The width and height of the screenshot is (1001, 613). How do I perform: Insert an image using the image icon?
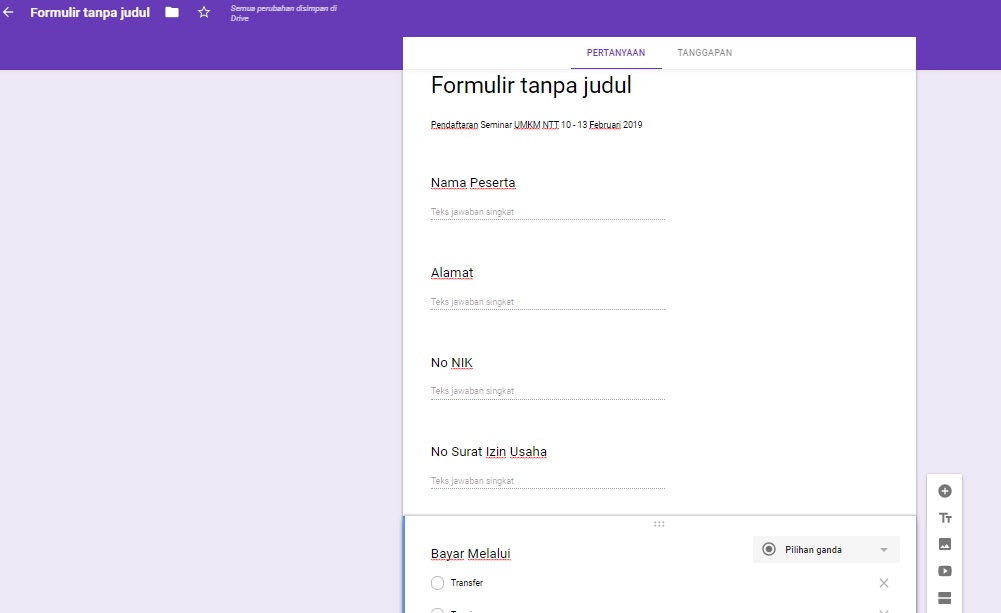click(944, 543)
